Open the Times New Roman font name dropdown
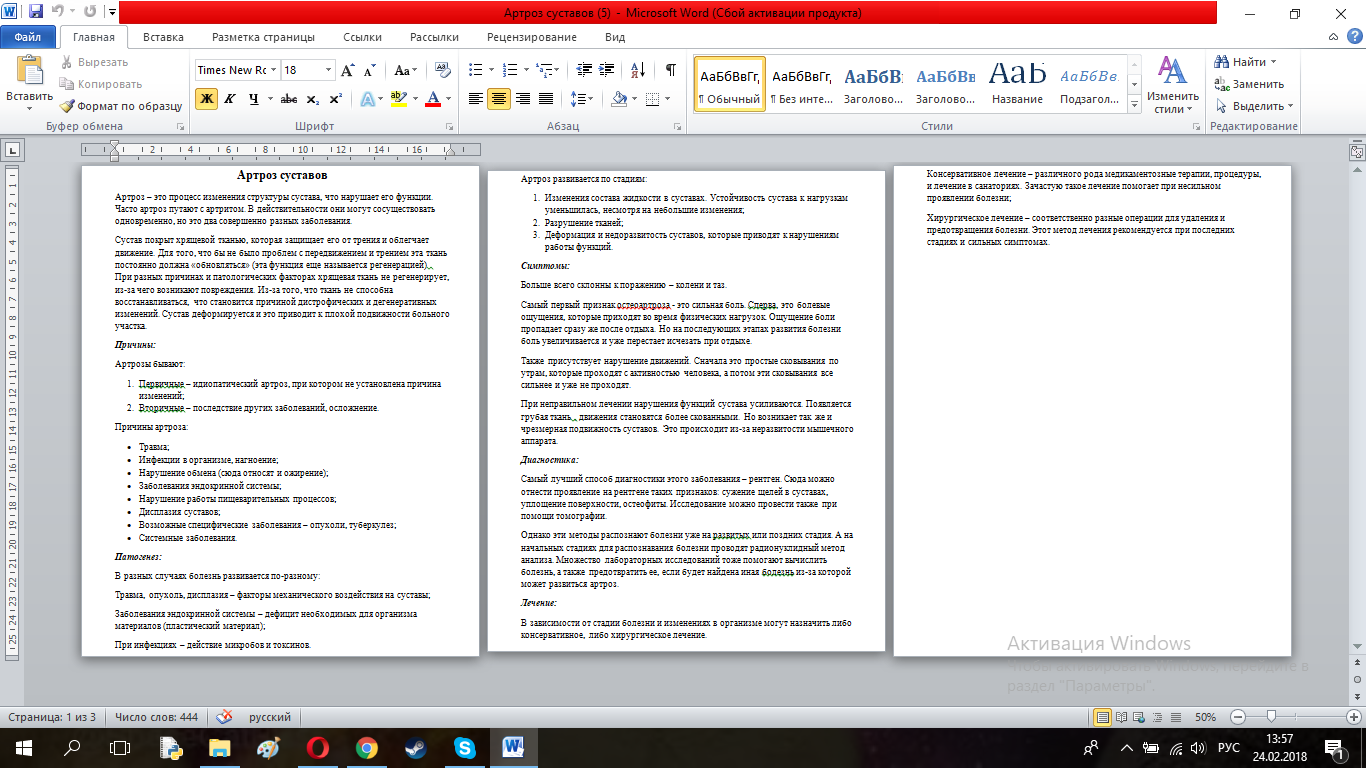Viewport: 1366px width, 768px height. (273, 70)
